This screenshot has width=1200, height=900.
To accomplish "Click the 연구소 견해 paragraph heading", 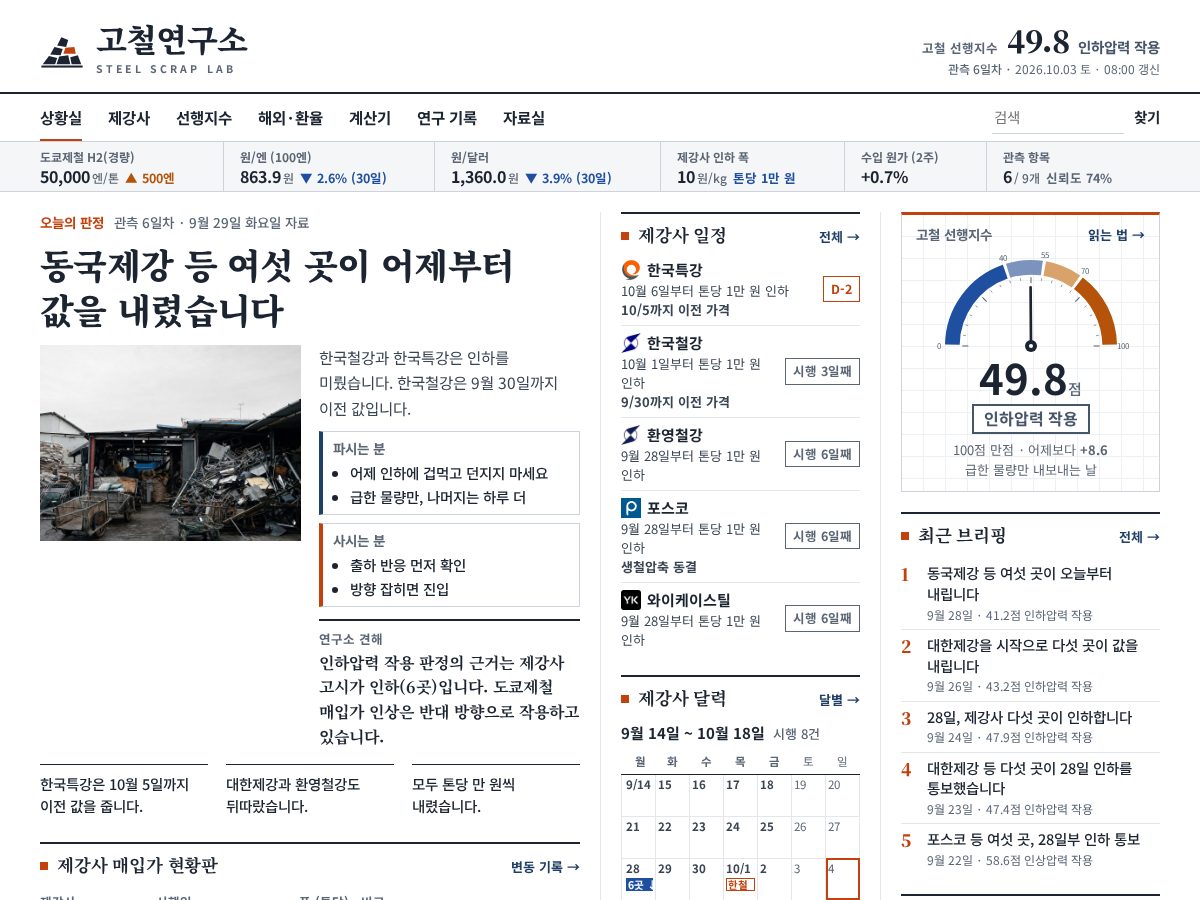I will [x=351, y=639].
